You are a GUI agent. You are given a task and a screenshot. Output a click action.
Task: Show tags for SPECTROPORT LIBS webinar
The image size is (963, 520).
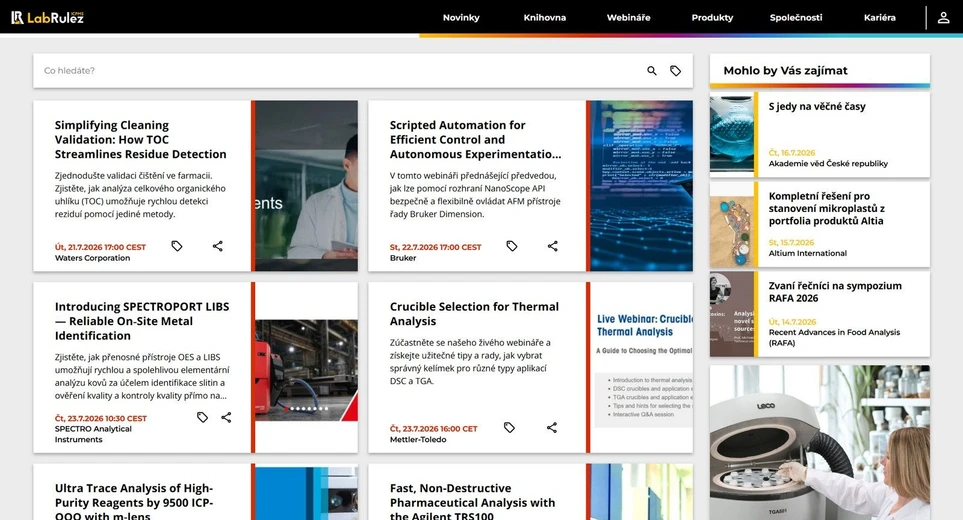[x=202, y=417]
